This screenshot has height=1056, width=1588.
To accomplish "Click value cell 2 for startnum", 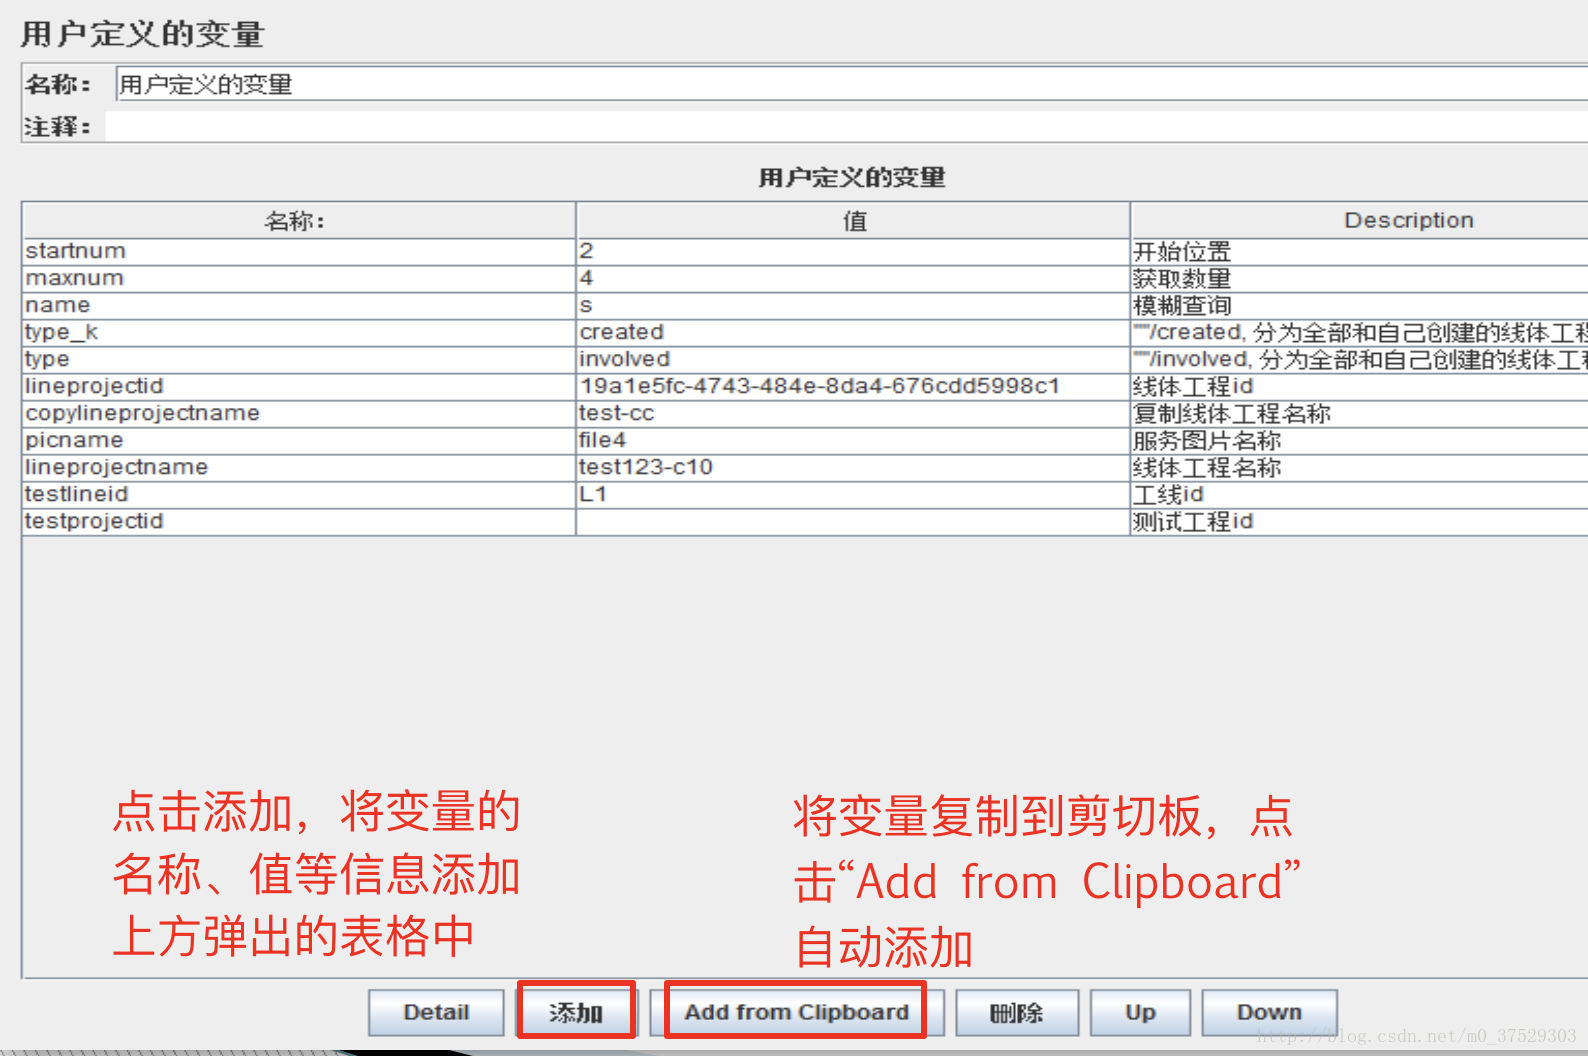I will click(x=853, y=251).
